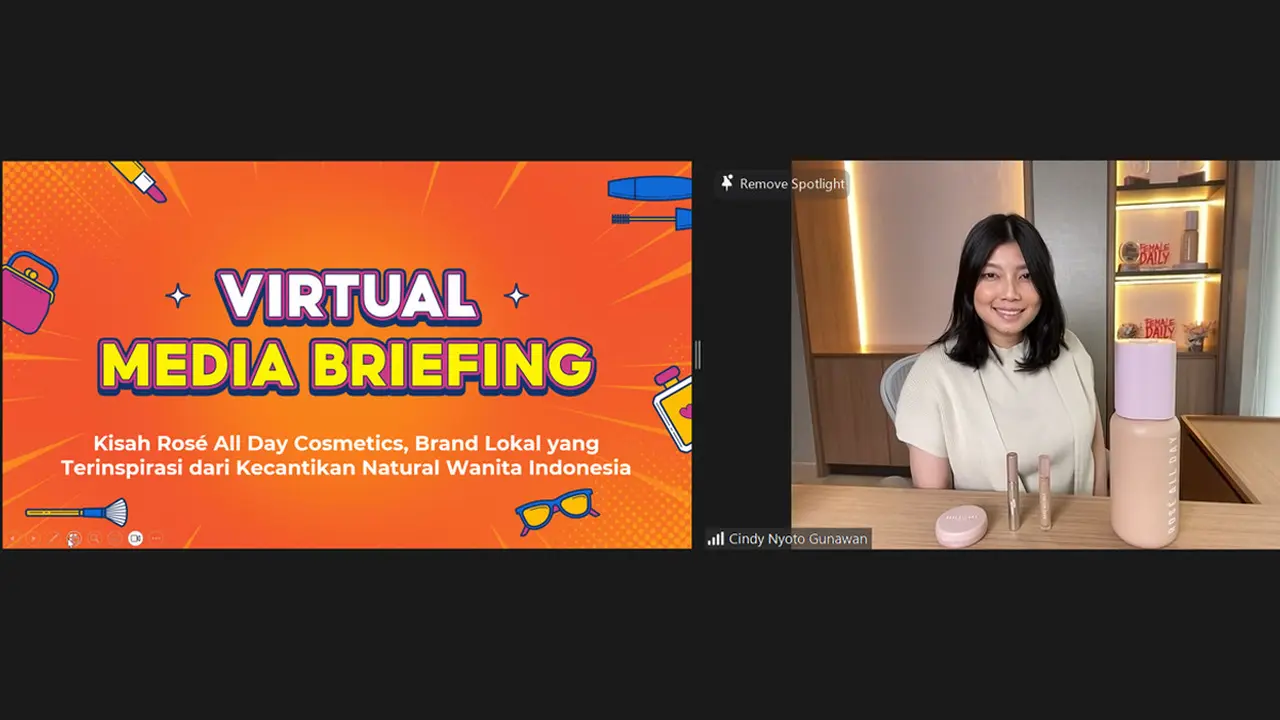Advance to the next slide arrow

click(33, 538)
